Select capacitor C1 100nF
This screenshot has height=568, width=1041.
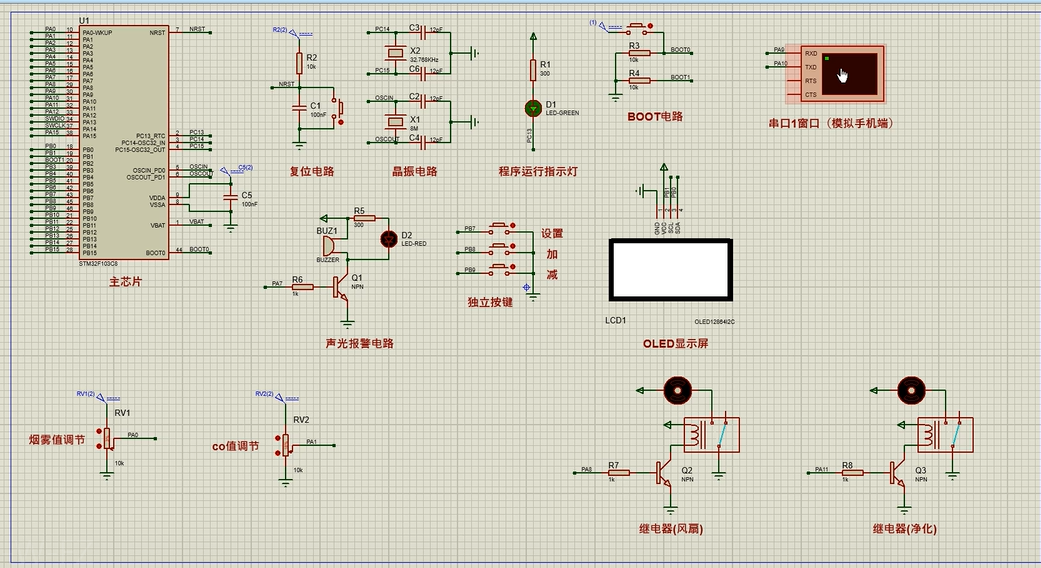[299, 107]
